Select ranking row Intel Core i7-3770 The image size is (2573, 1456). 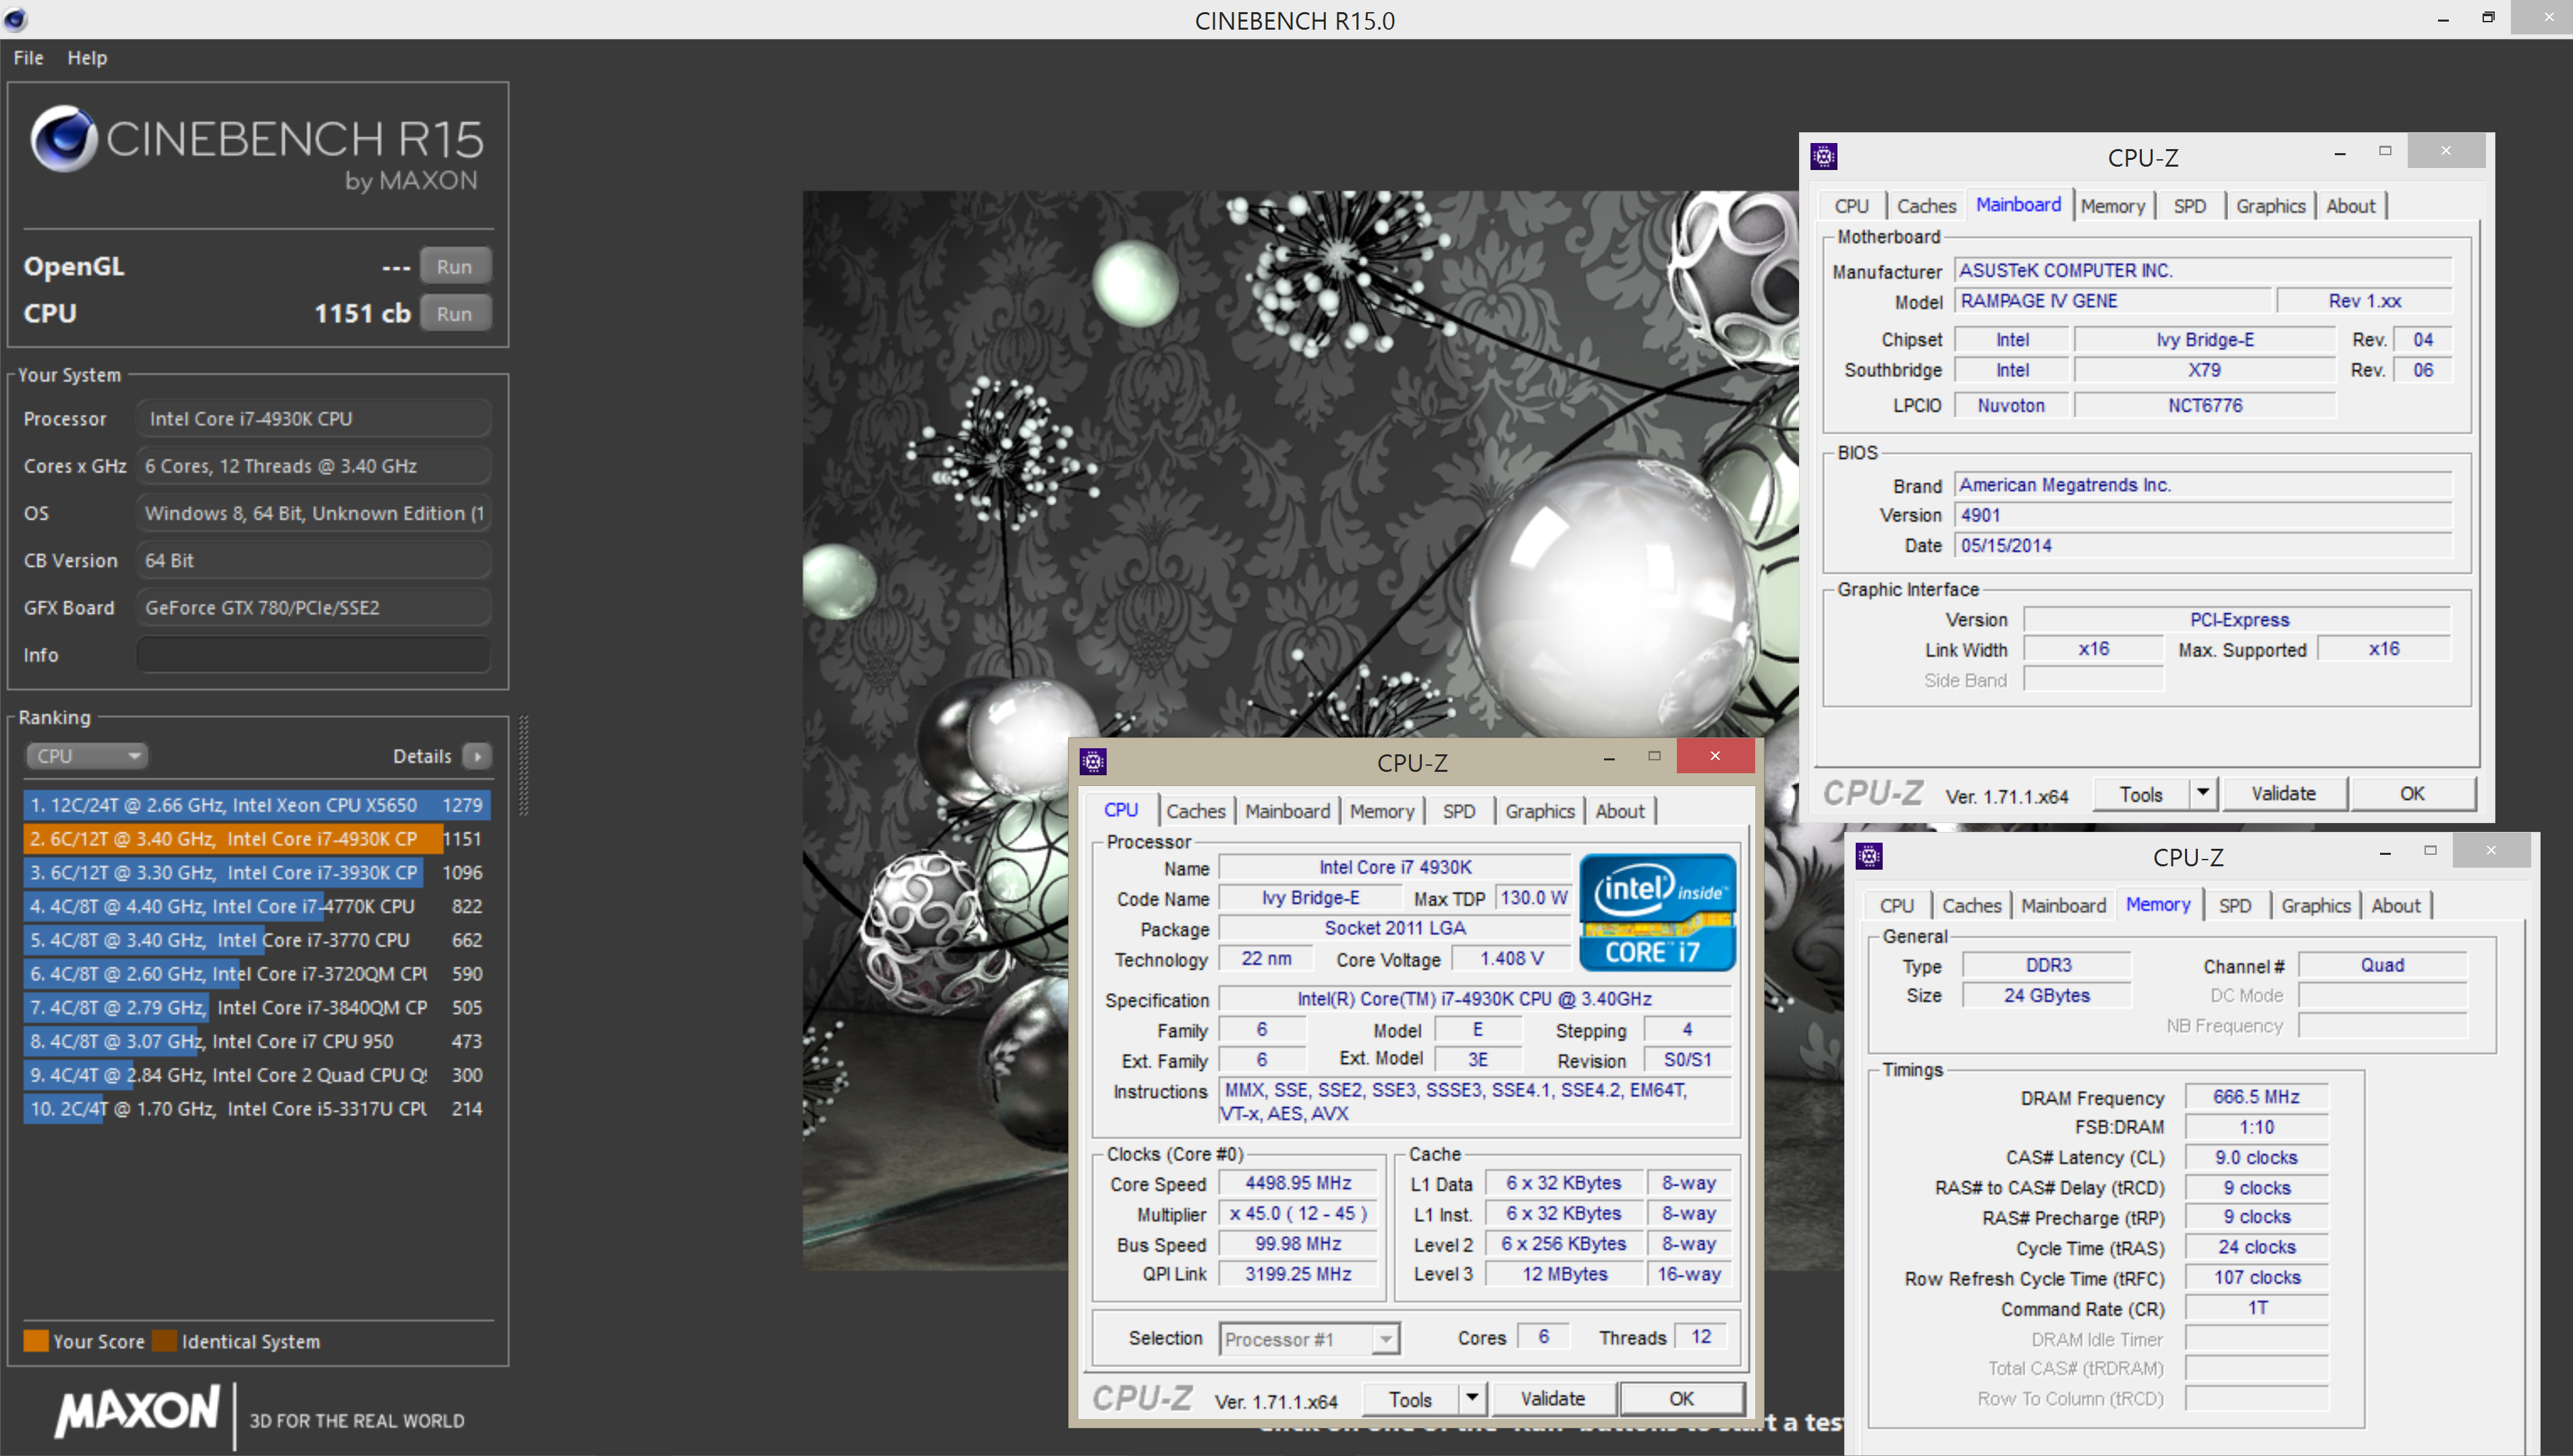point(256,940)
